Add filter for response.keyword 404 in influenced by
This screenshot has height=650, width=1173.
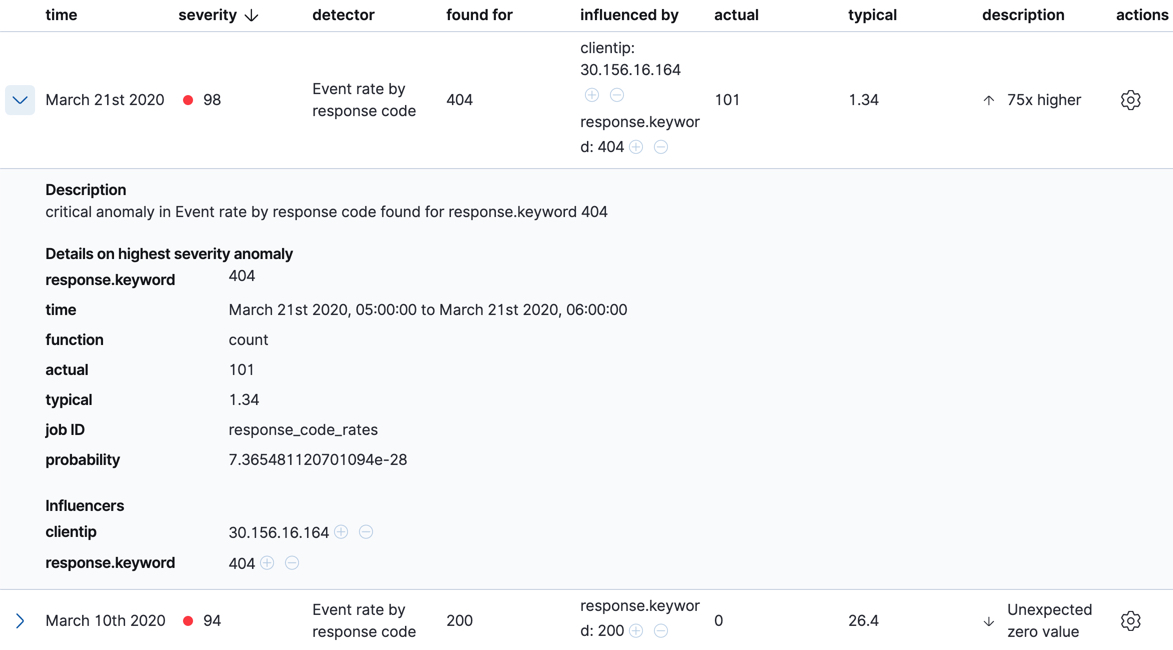[636, 146]
